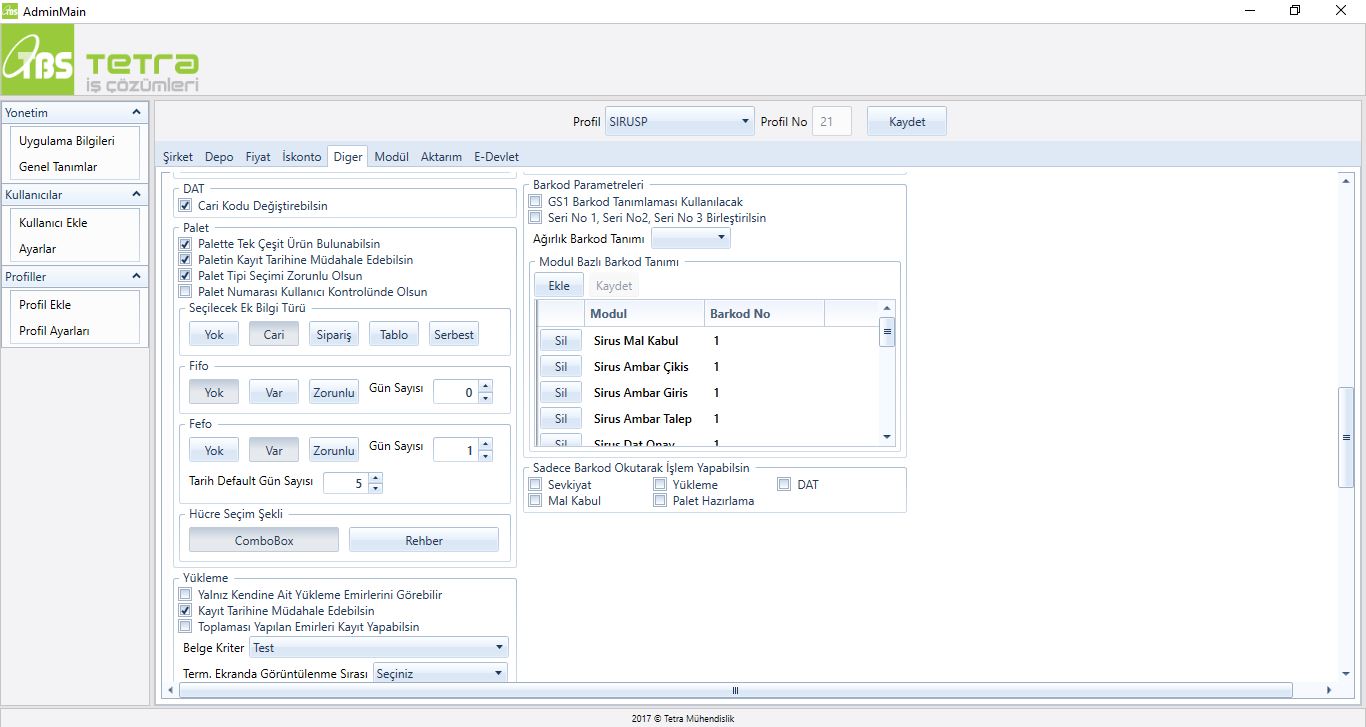
Task: Check the Palet Hazırlama checkbox
Action: 660,501
